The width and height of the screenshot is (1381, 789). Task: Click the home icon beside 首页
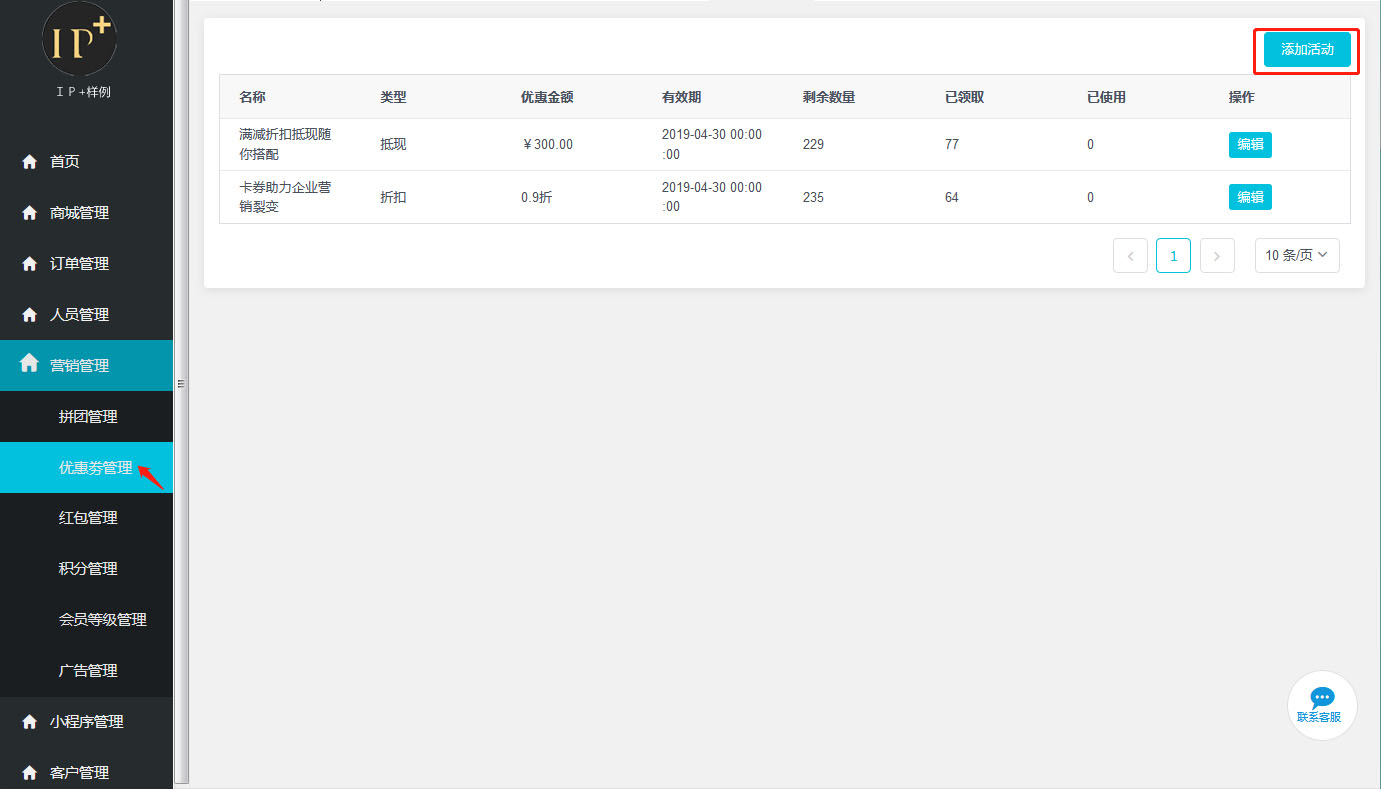(x=29, y=162)
